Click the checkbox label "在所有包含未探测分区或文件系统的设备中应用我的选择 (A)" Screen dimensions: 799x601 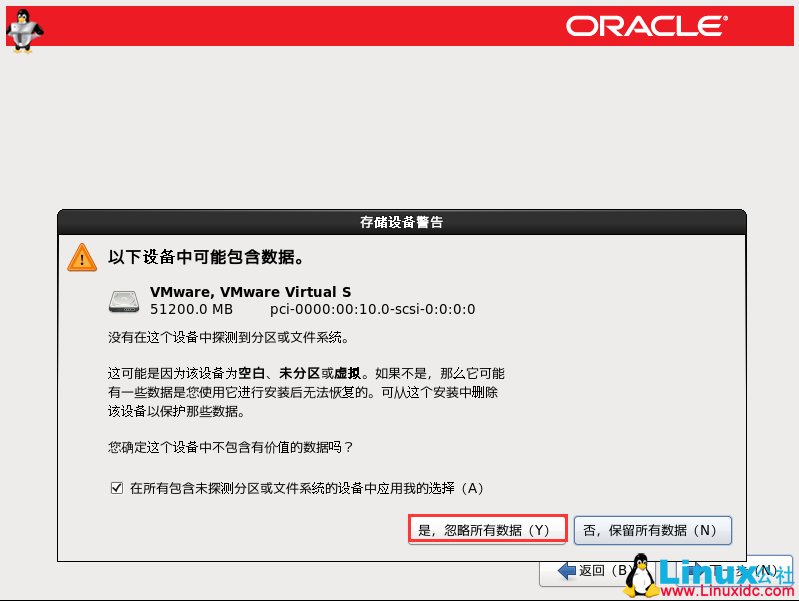pyautogui.click(x=306, y=488)
